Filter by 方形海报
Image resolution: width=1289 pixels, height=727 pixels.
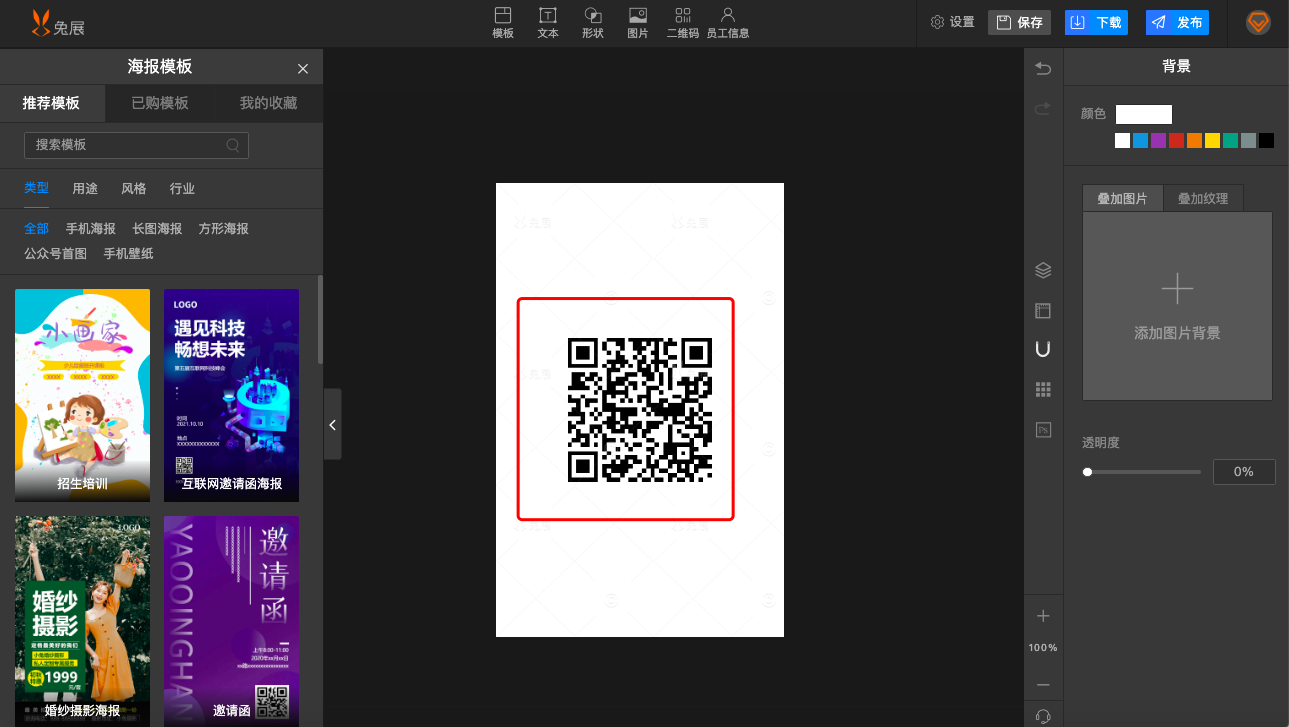pyautogui.click(x=224, y=229)
